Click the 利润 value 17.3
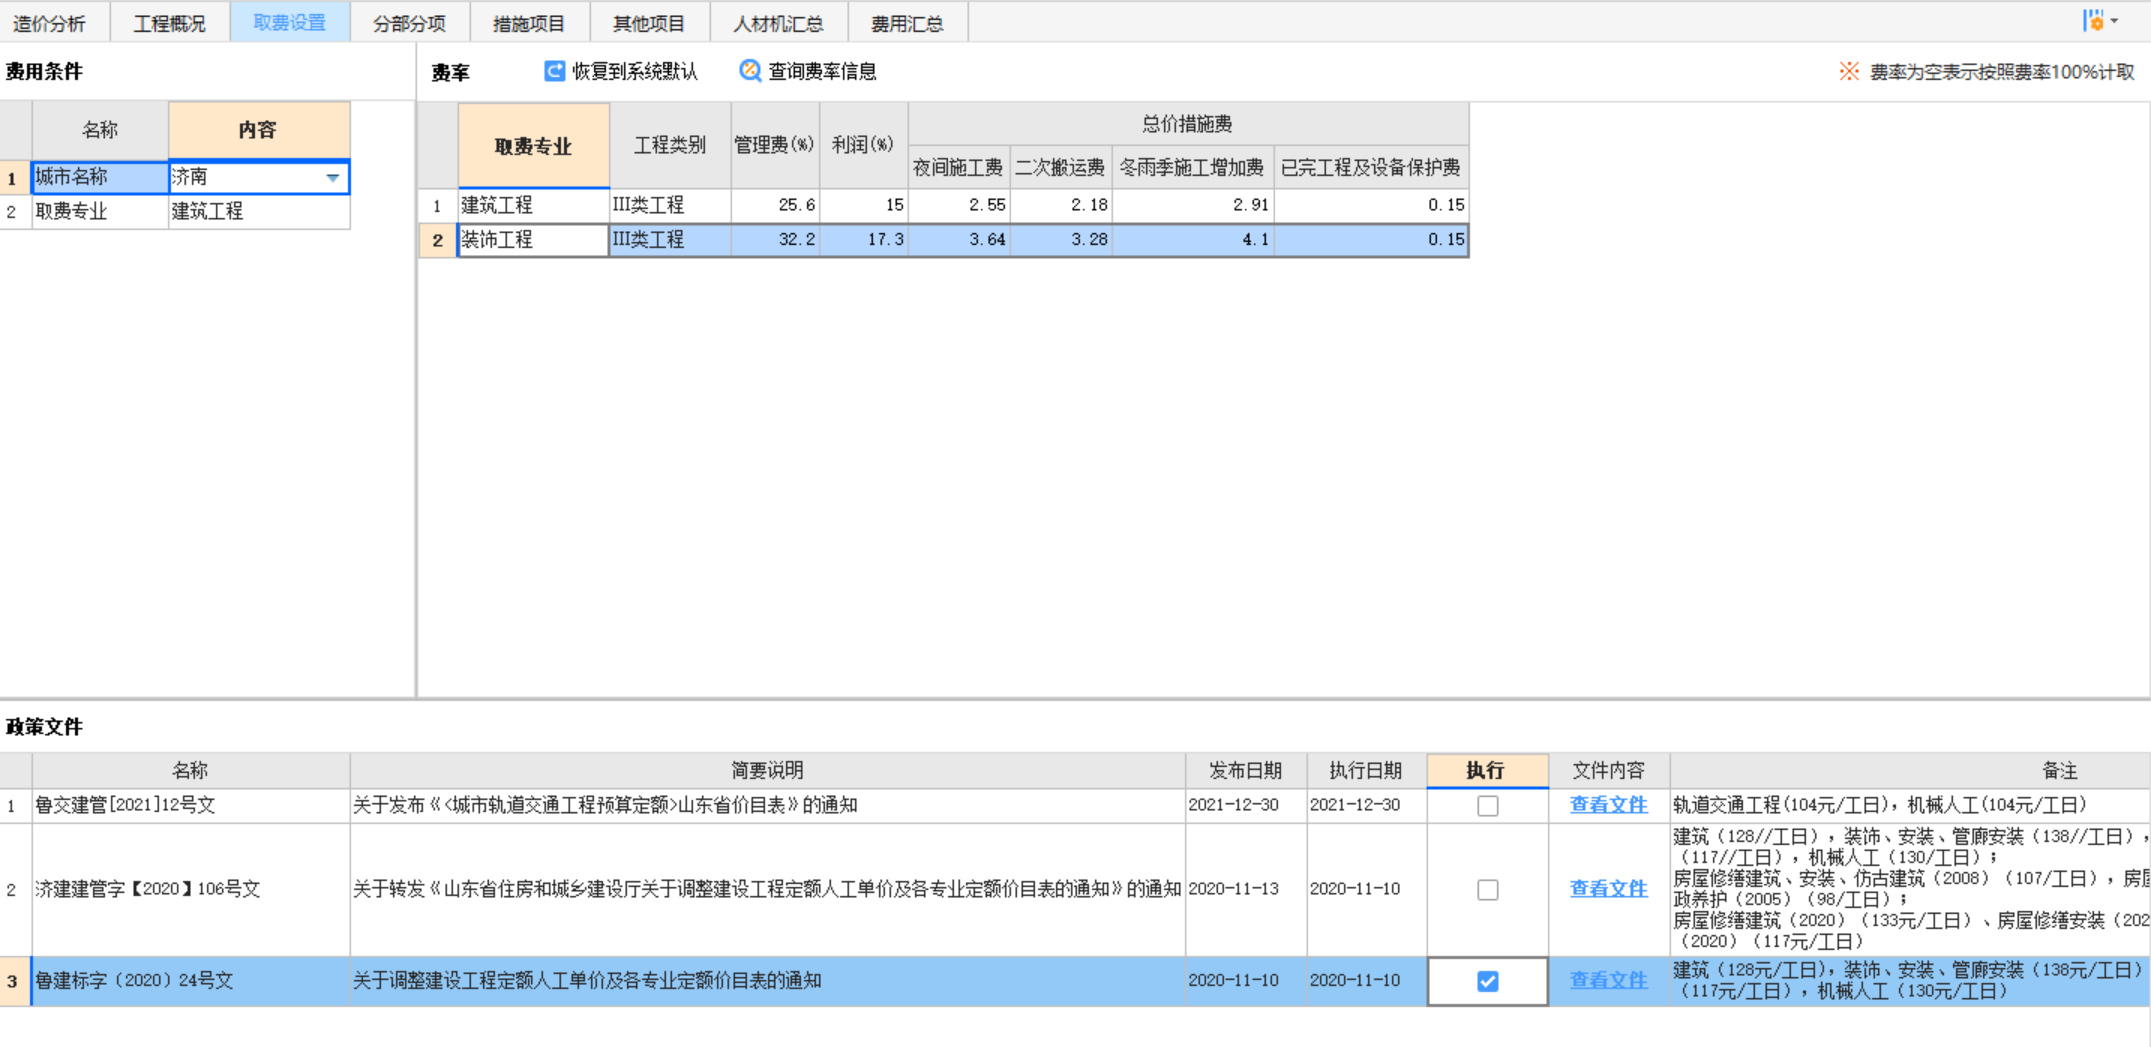Viewport: 2151px width, 1047px height. pos(864,240)
